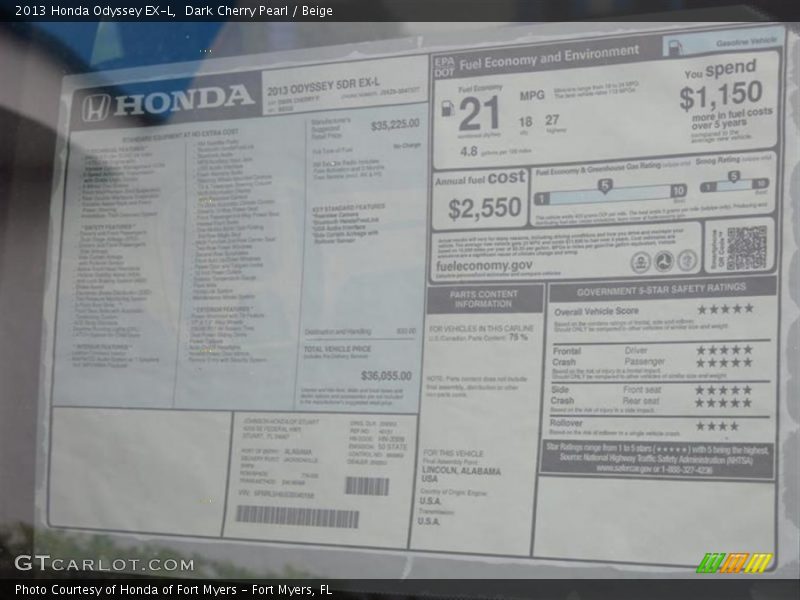
Task: Click the Frontal Crash Driver star rating
Action: (x=724, y=350)
